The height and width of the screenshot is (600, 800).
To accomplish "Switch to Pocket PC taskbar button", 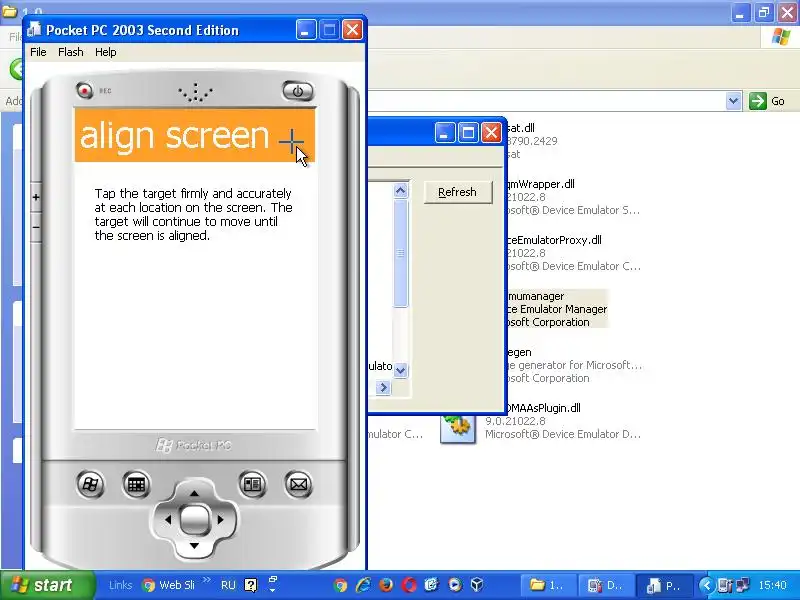I will [664, 585].
